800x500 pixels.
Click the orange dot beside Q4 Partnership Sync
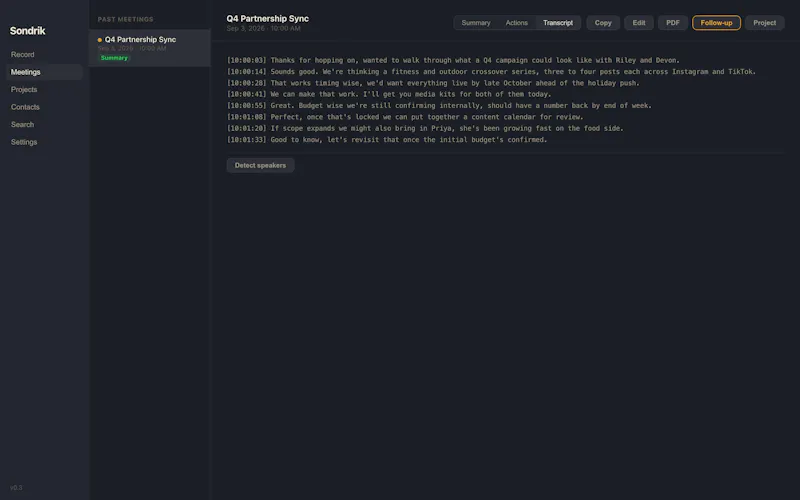click(99, 40)
